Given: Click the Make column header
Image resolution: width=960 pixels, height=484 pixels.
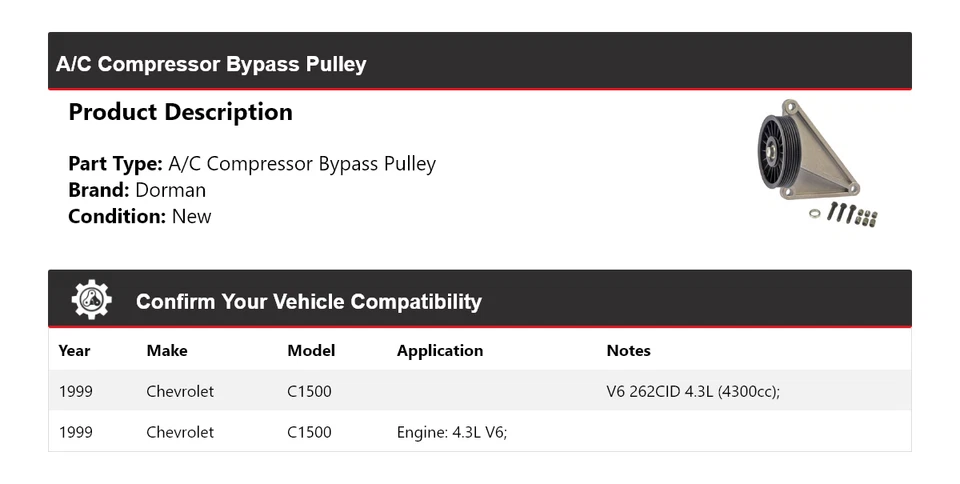Looking at the screenshot, I should coord(166,350).
